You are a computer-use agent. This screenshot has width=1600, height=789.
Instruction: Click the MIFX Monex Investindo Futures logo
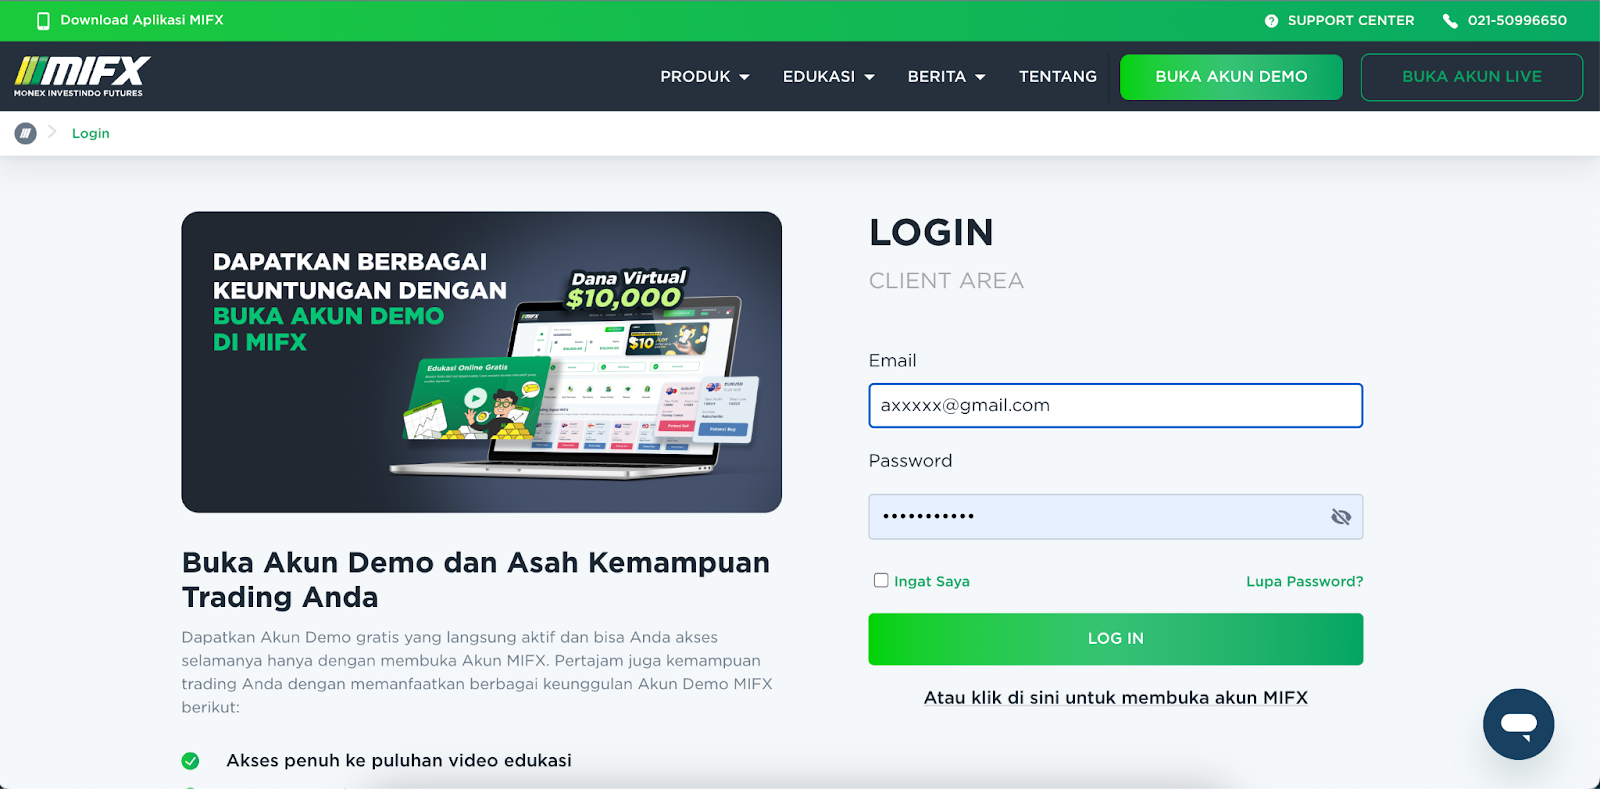pos(82,76)
